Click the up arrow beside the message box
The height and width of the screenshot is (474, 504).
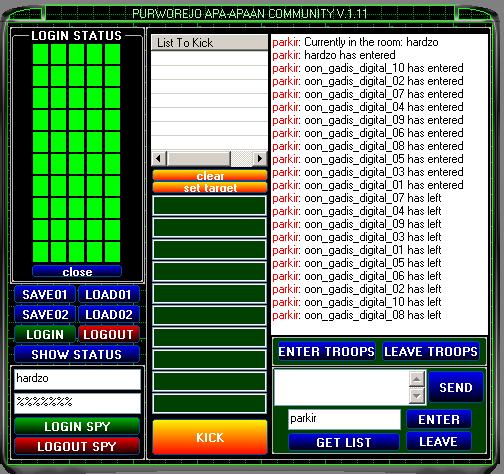(417, 379)
